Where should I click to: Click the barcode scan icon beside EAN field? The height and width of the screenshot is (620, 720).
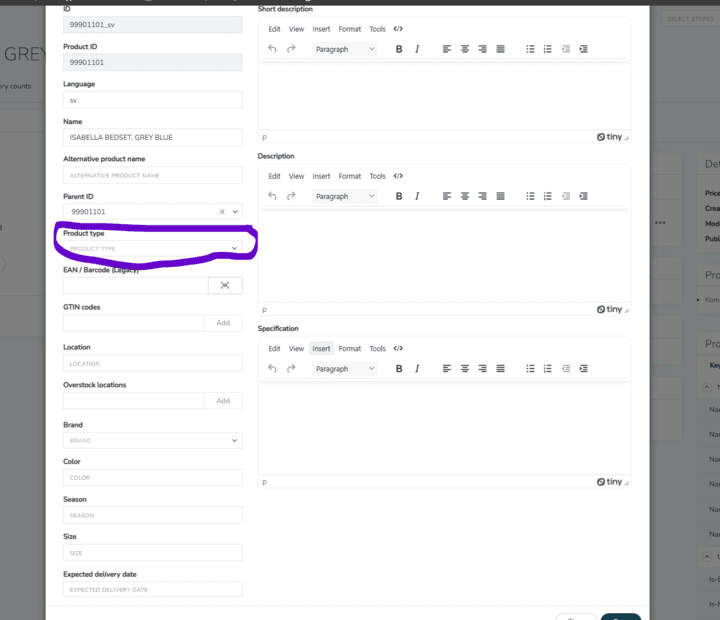[224, 285]
